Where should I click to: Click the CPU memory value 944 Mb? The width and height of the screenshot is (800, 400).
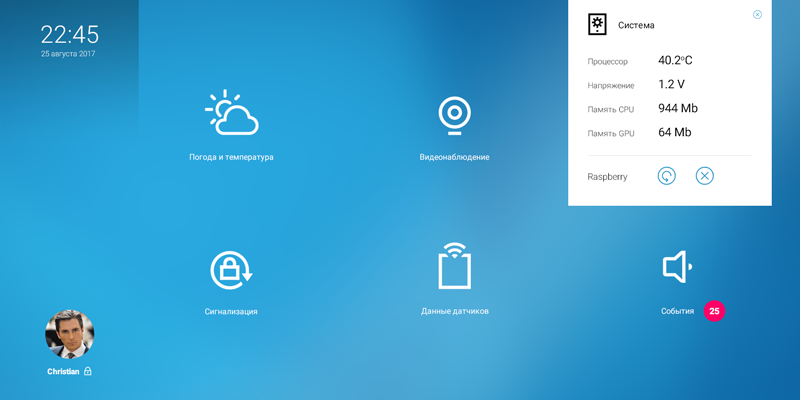[678, 108]
